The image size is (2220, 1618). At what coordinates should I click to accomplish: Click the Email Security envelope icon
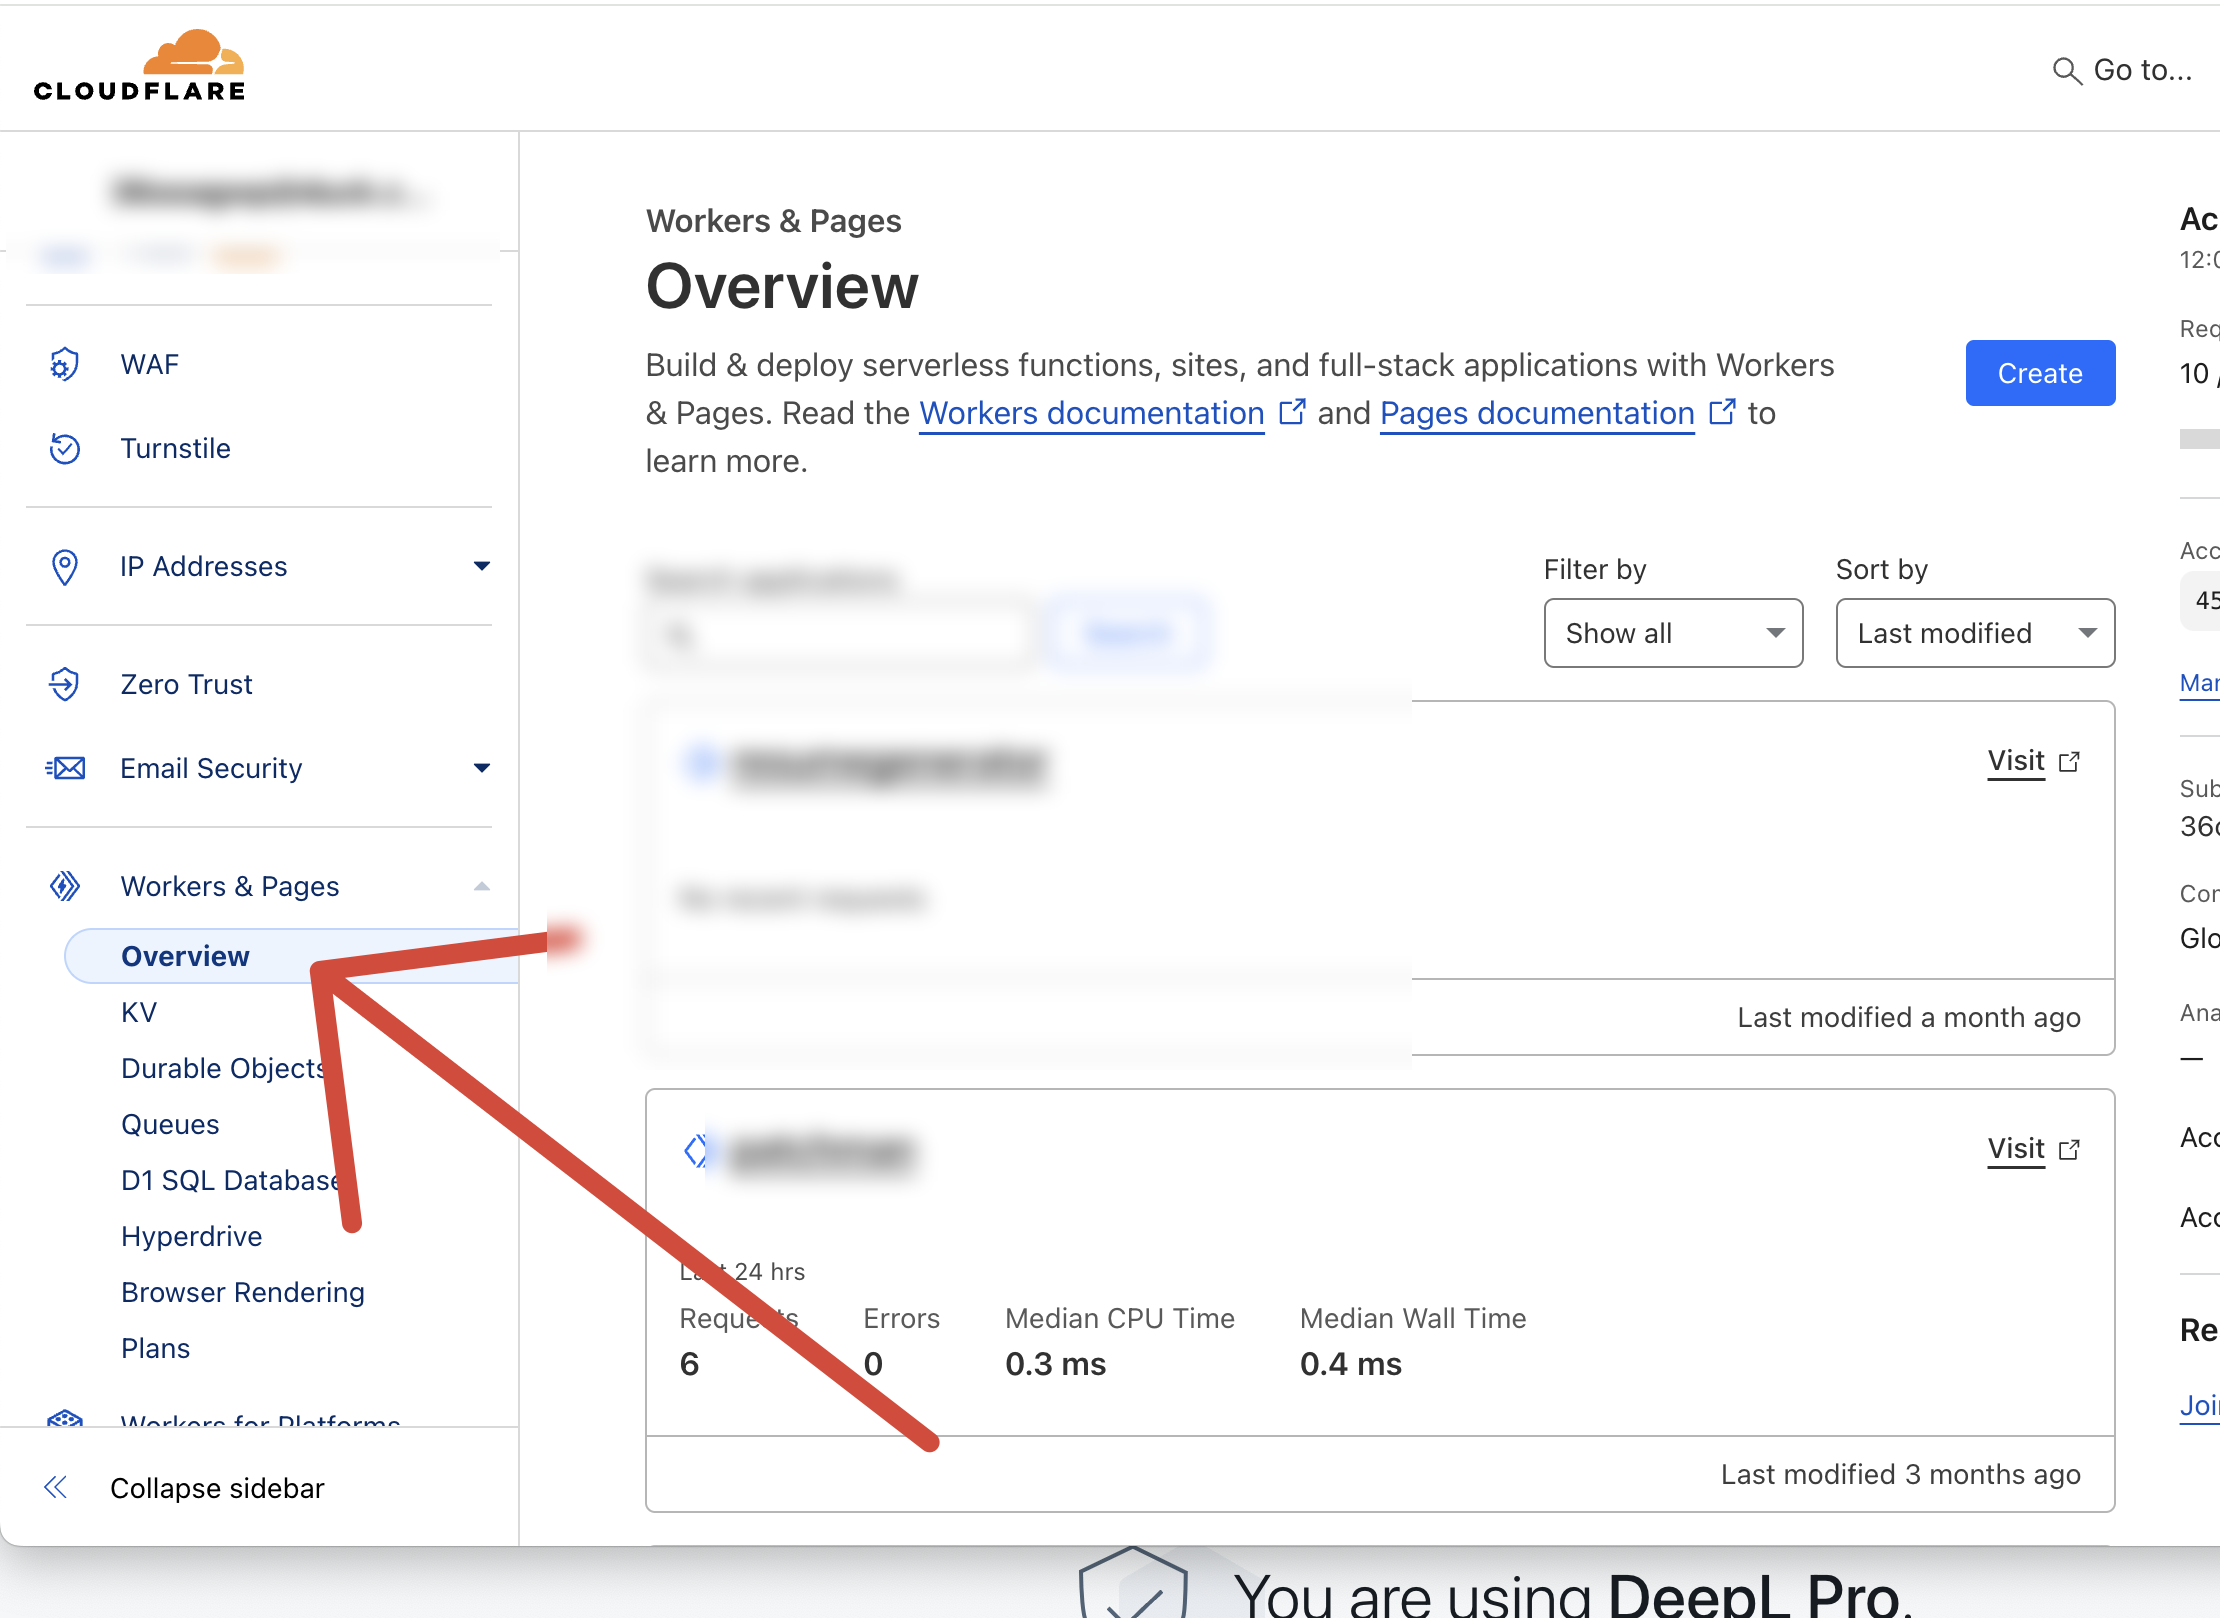tap(65, 768)
